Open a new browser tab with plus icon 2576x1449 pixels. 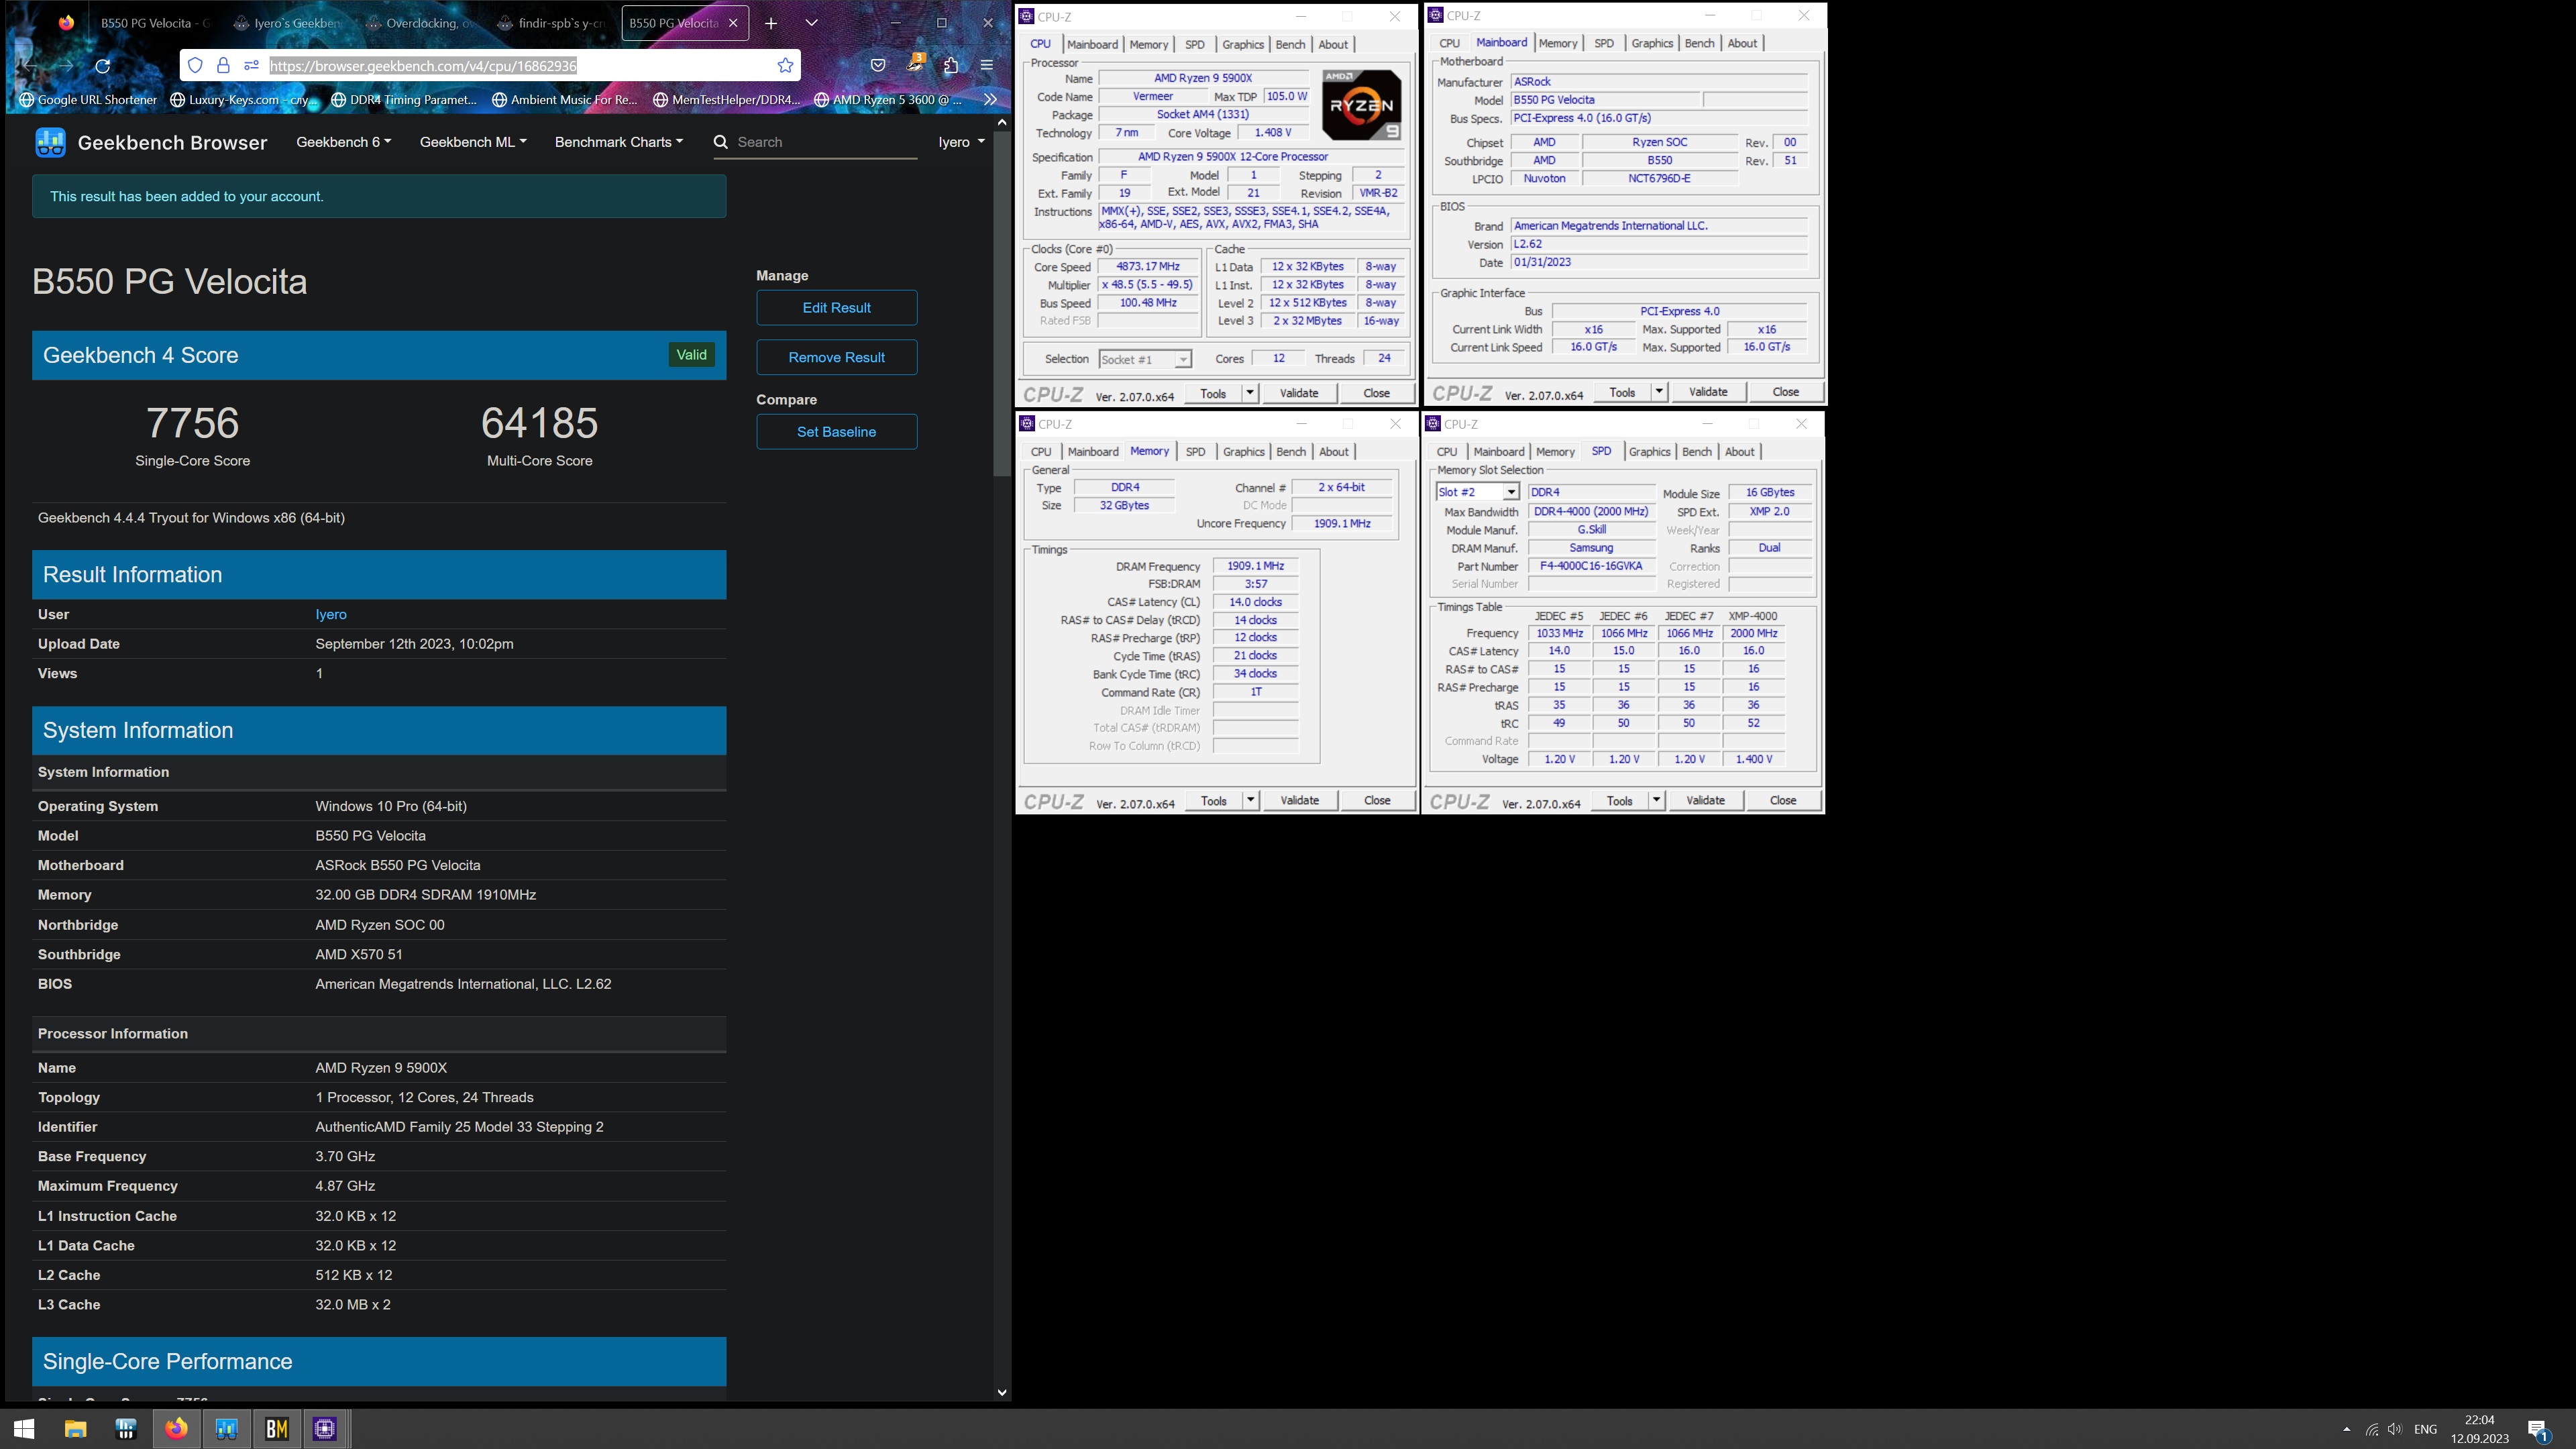click(771, 23)
